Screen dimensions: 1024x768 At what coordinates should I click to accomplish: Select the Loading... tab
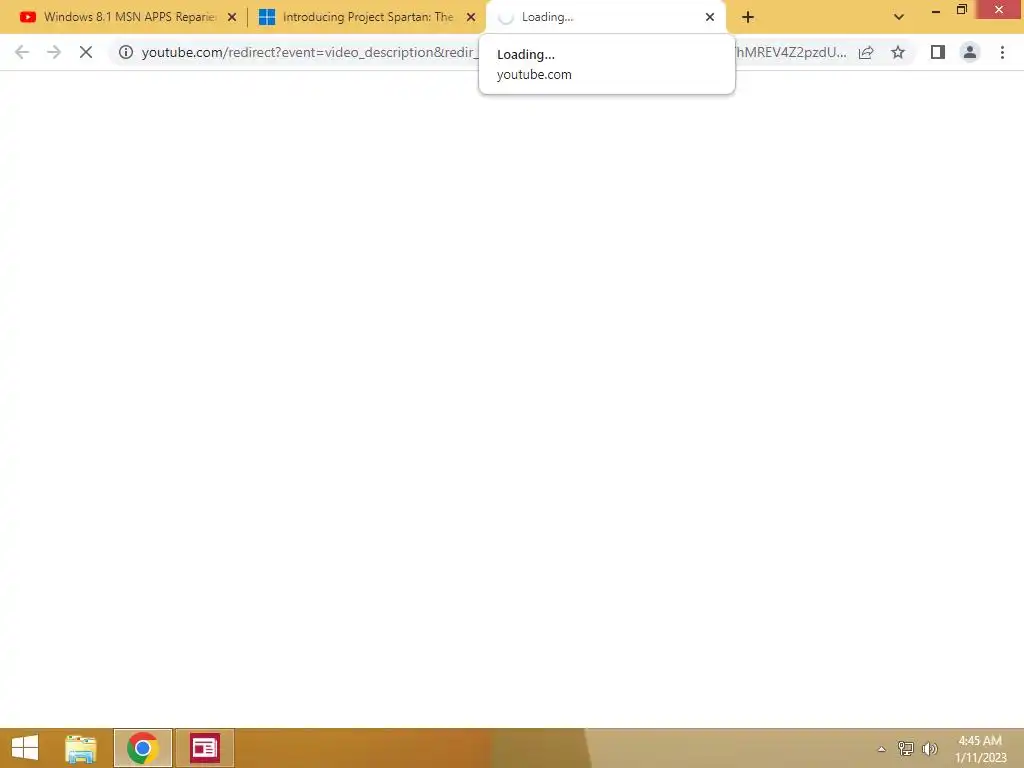605,17
